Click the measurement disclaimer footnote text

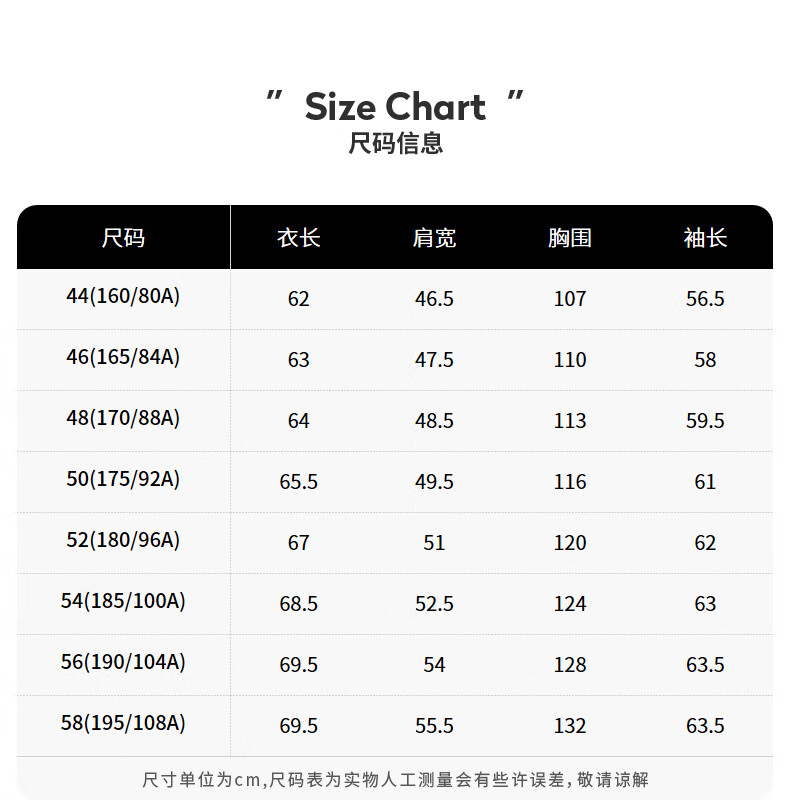pos(395,779)
